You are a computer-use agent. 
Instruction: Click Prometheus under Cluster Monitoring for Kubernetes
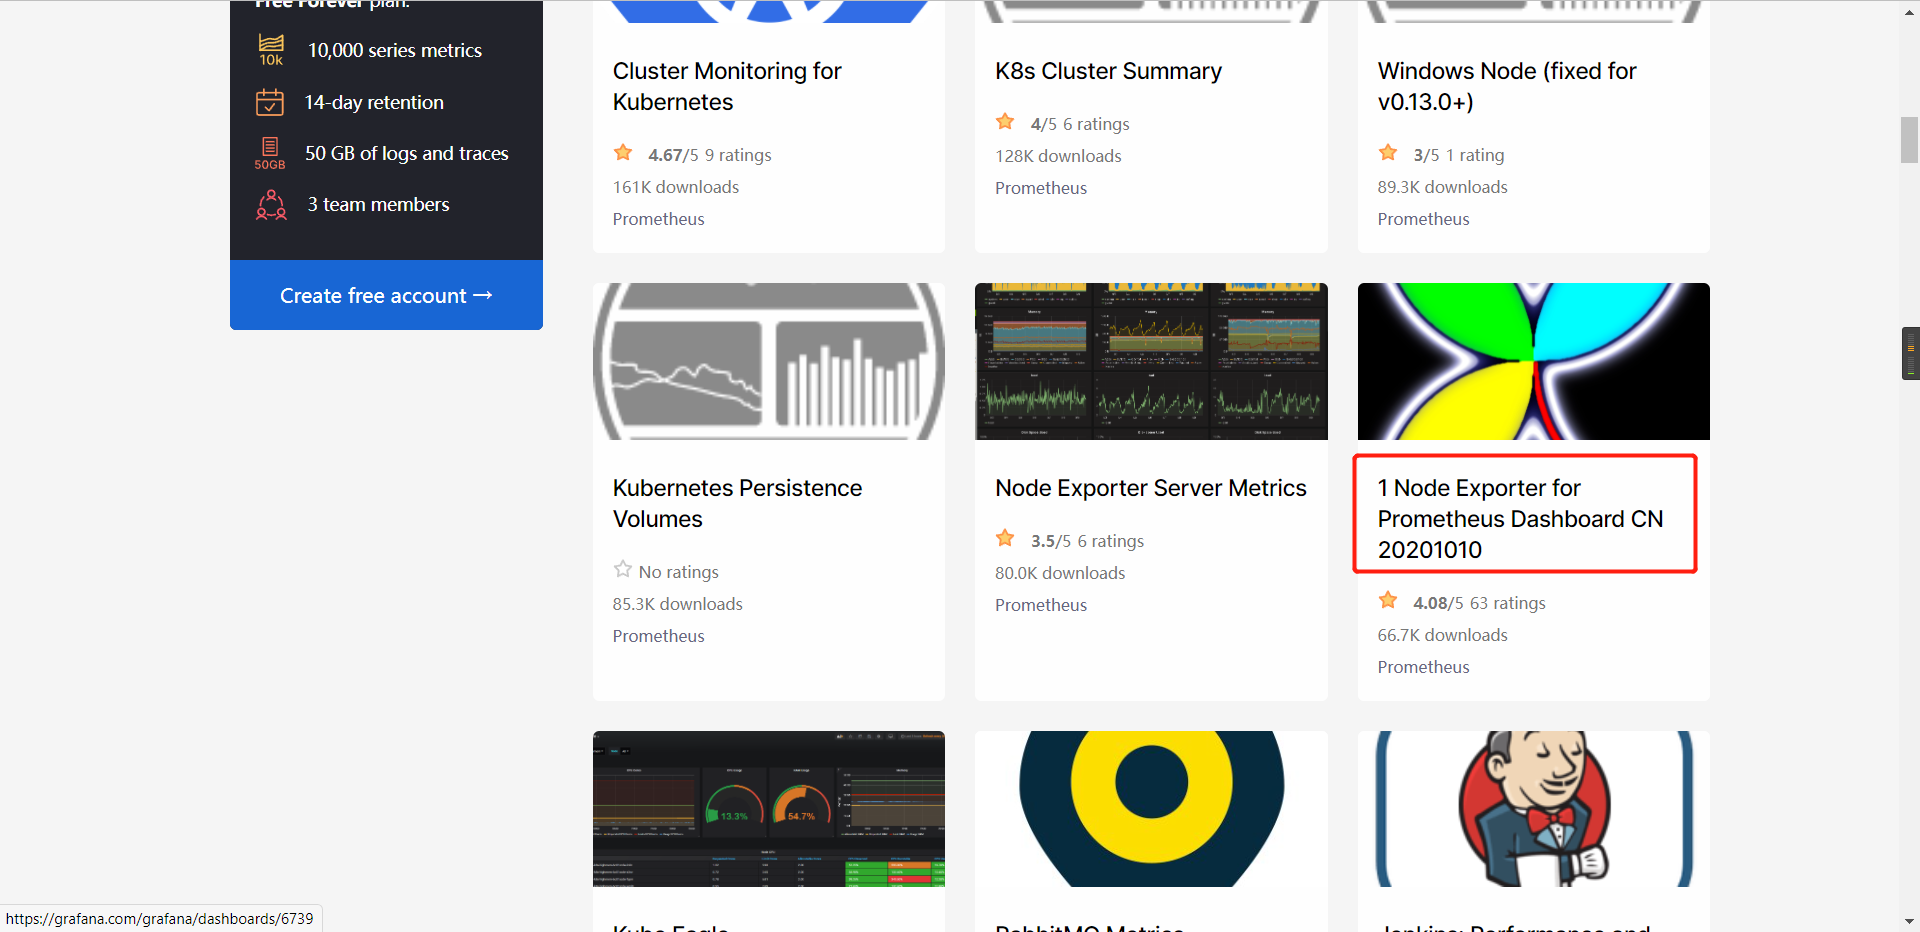[658, 219]
